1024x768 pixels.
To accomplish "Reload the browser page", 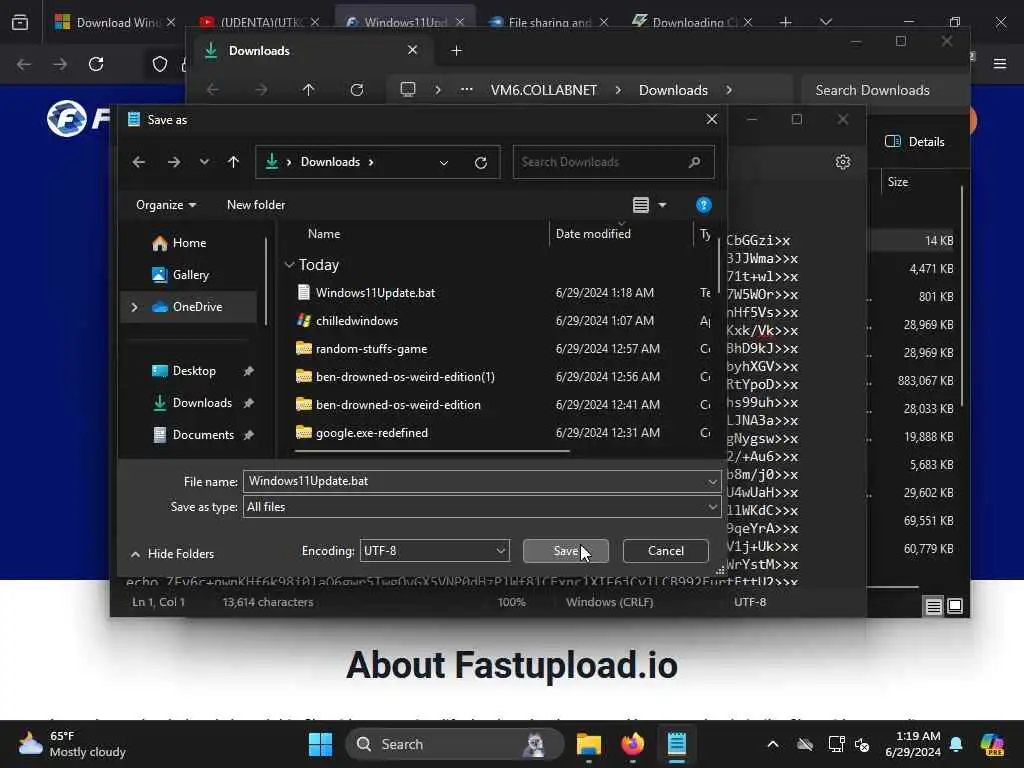I will (x=96, y=64).
